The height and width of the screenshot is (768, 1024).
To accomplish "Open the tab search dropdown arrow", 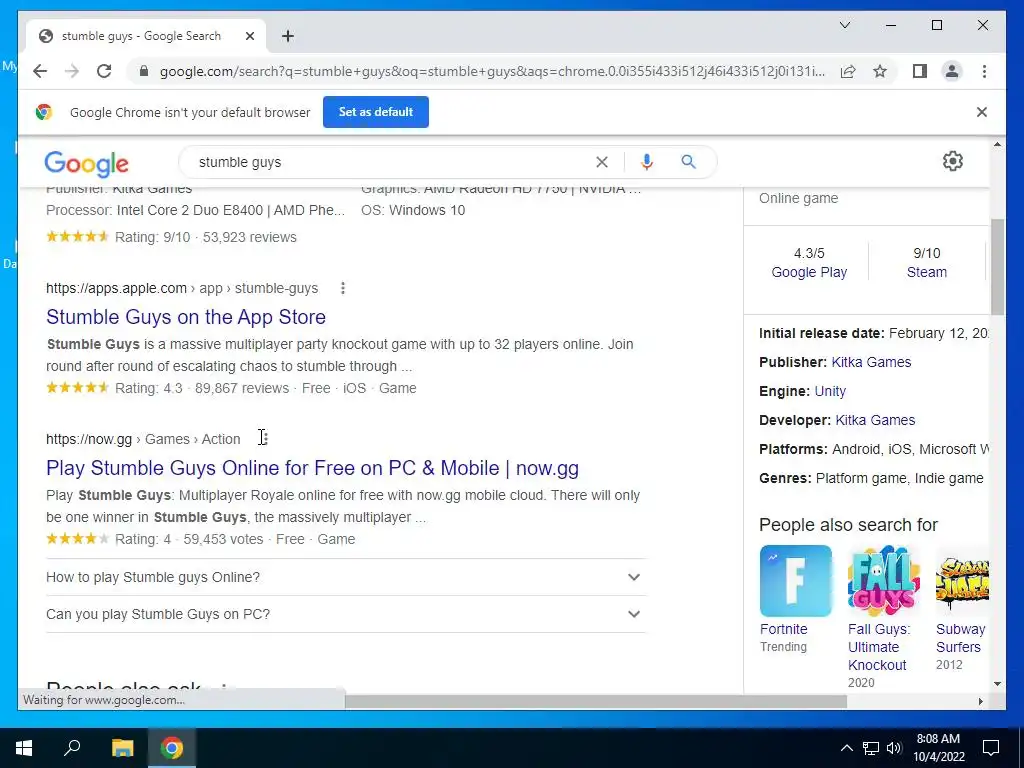I will point(844,25).
